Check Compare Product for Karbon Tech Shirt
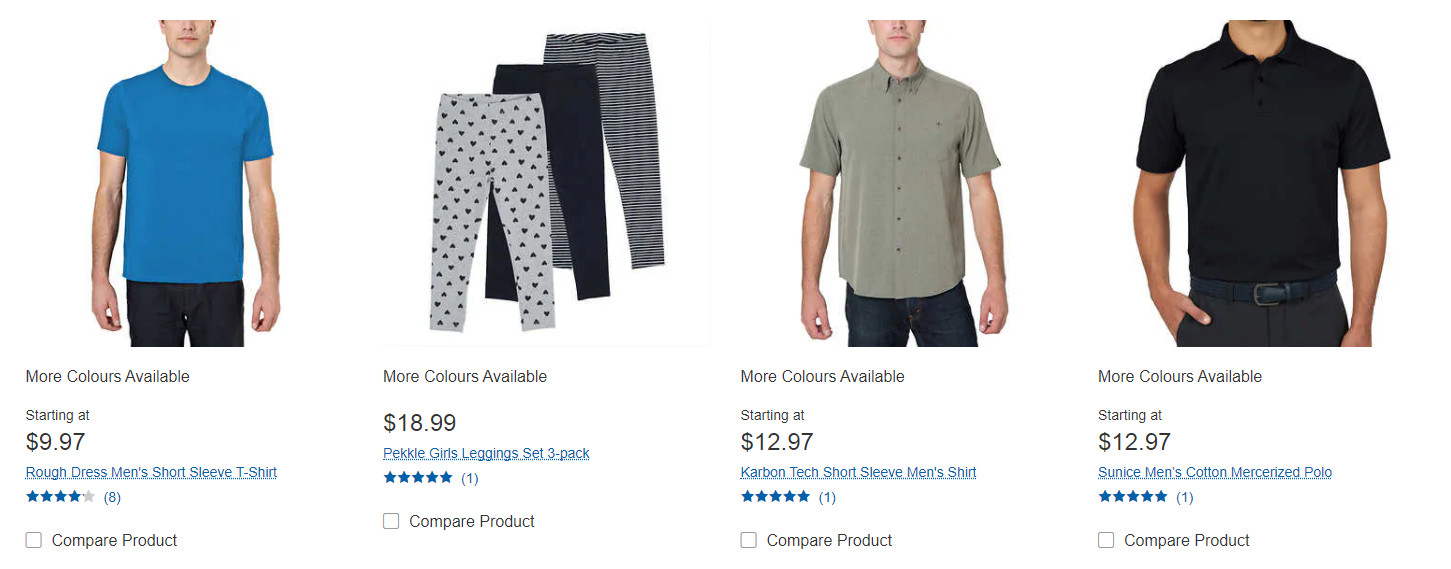The image size is (1451, 569). point(748,540)
